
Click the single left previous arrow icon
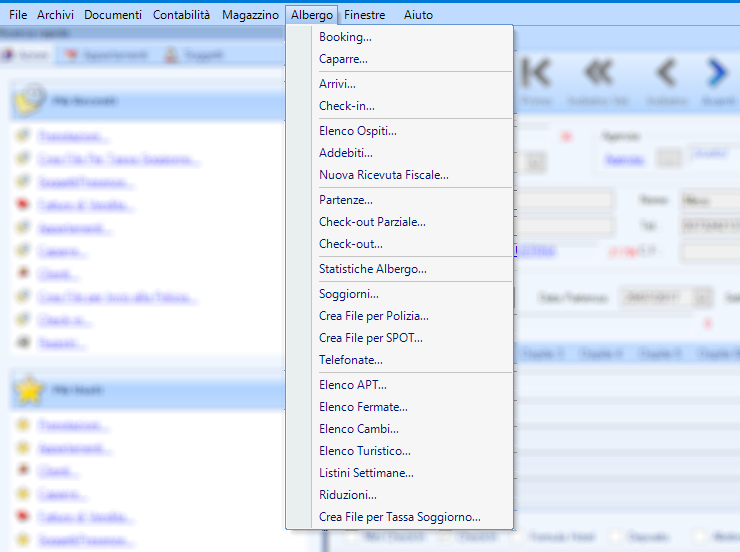665,72
